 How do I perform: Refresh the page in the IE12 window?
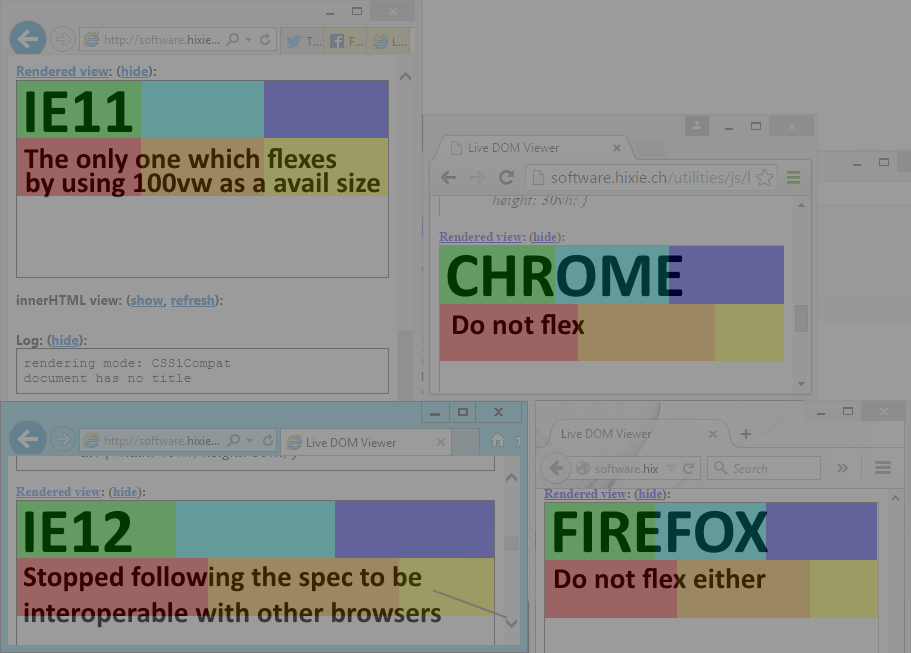coord(268,440)
